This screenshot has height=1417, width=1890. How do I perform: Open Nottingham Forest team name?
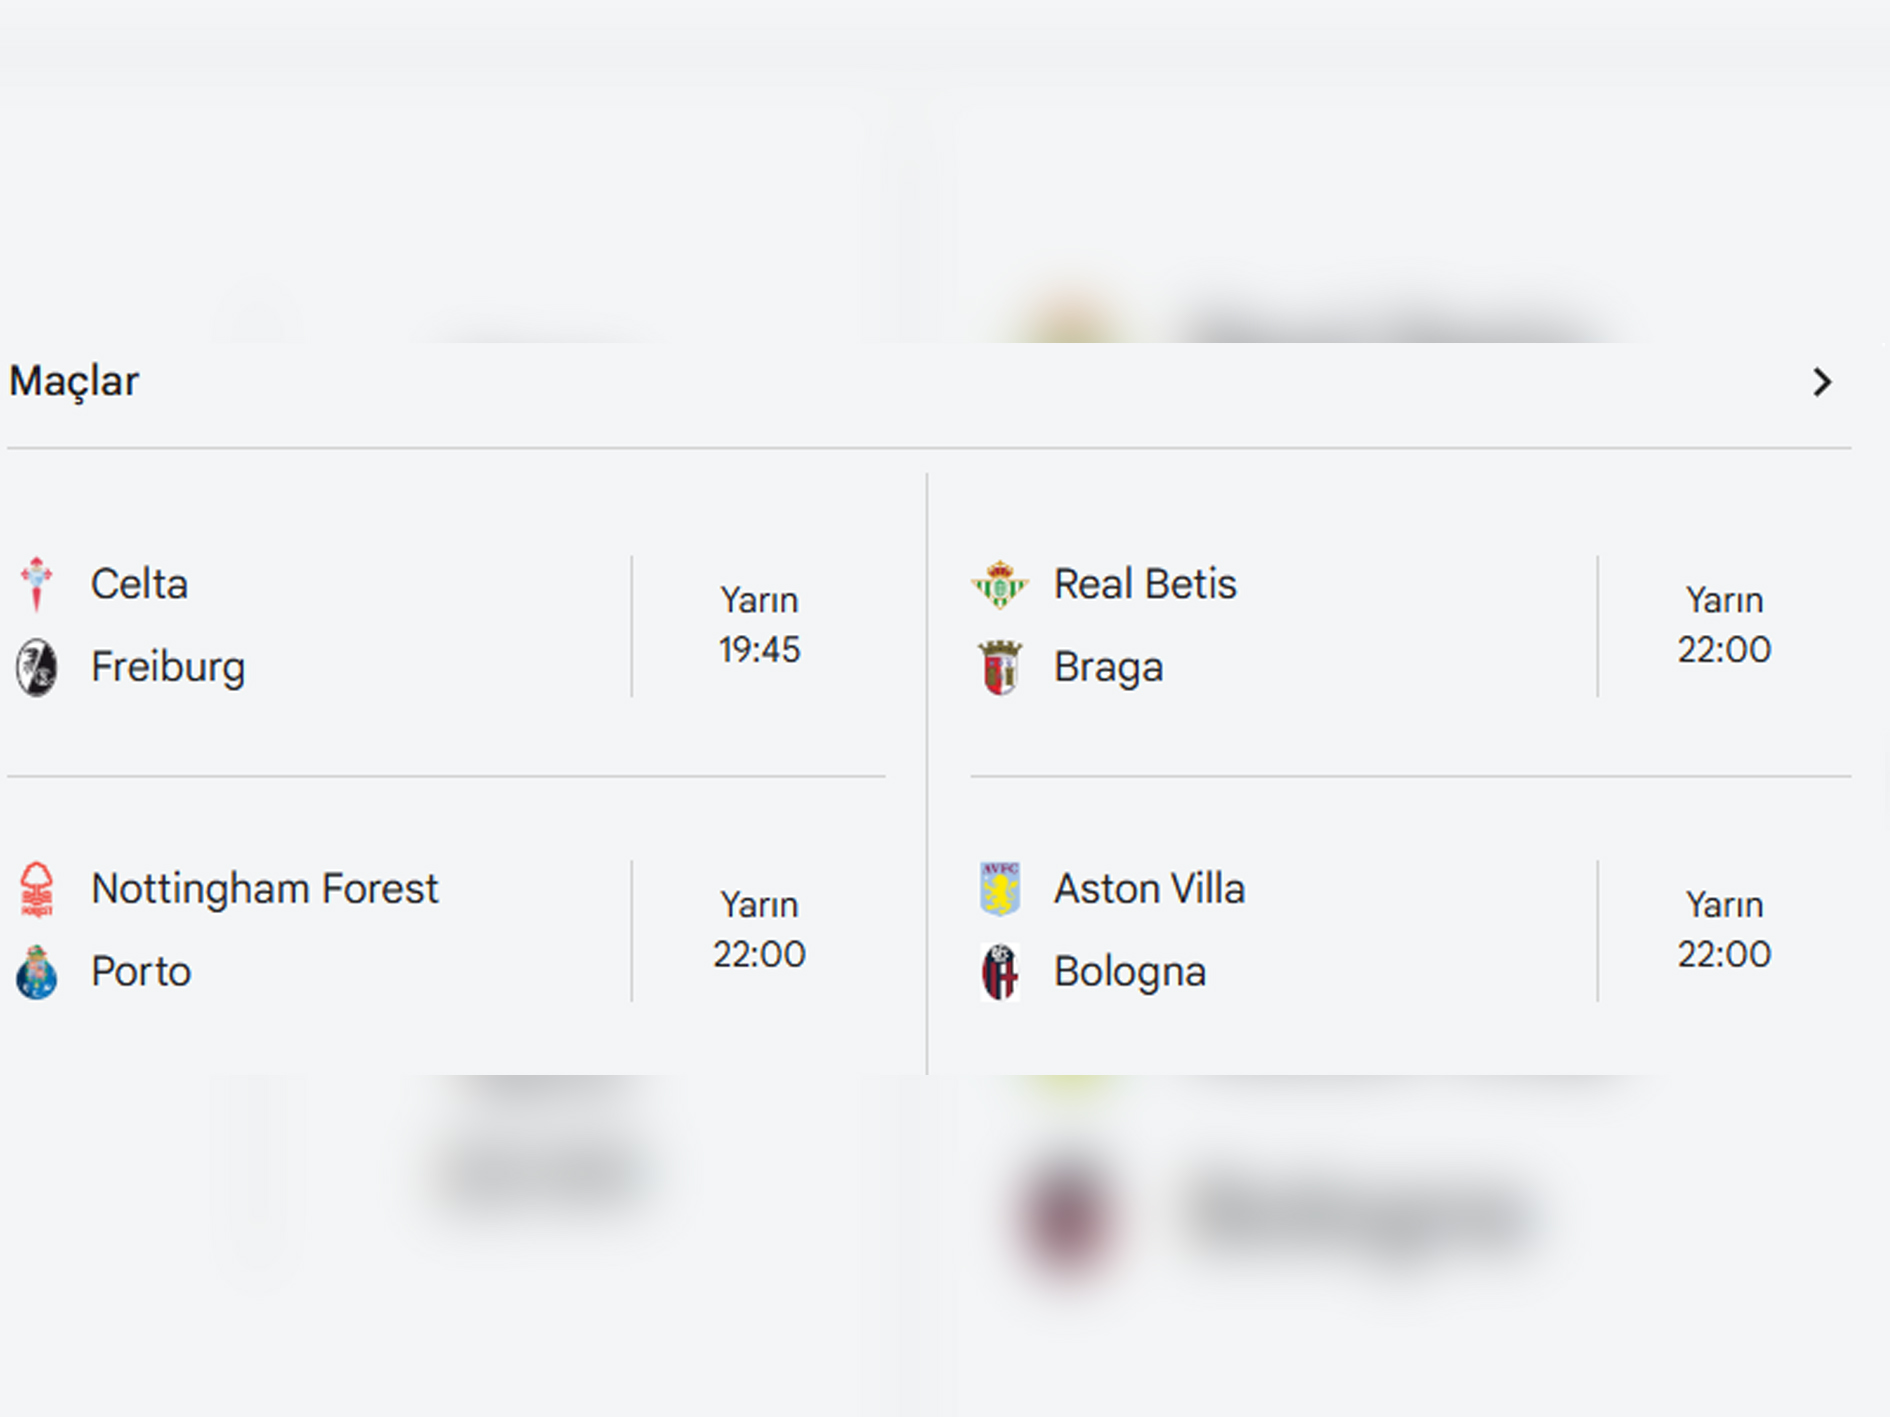265,889
